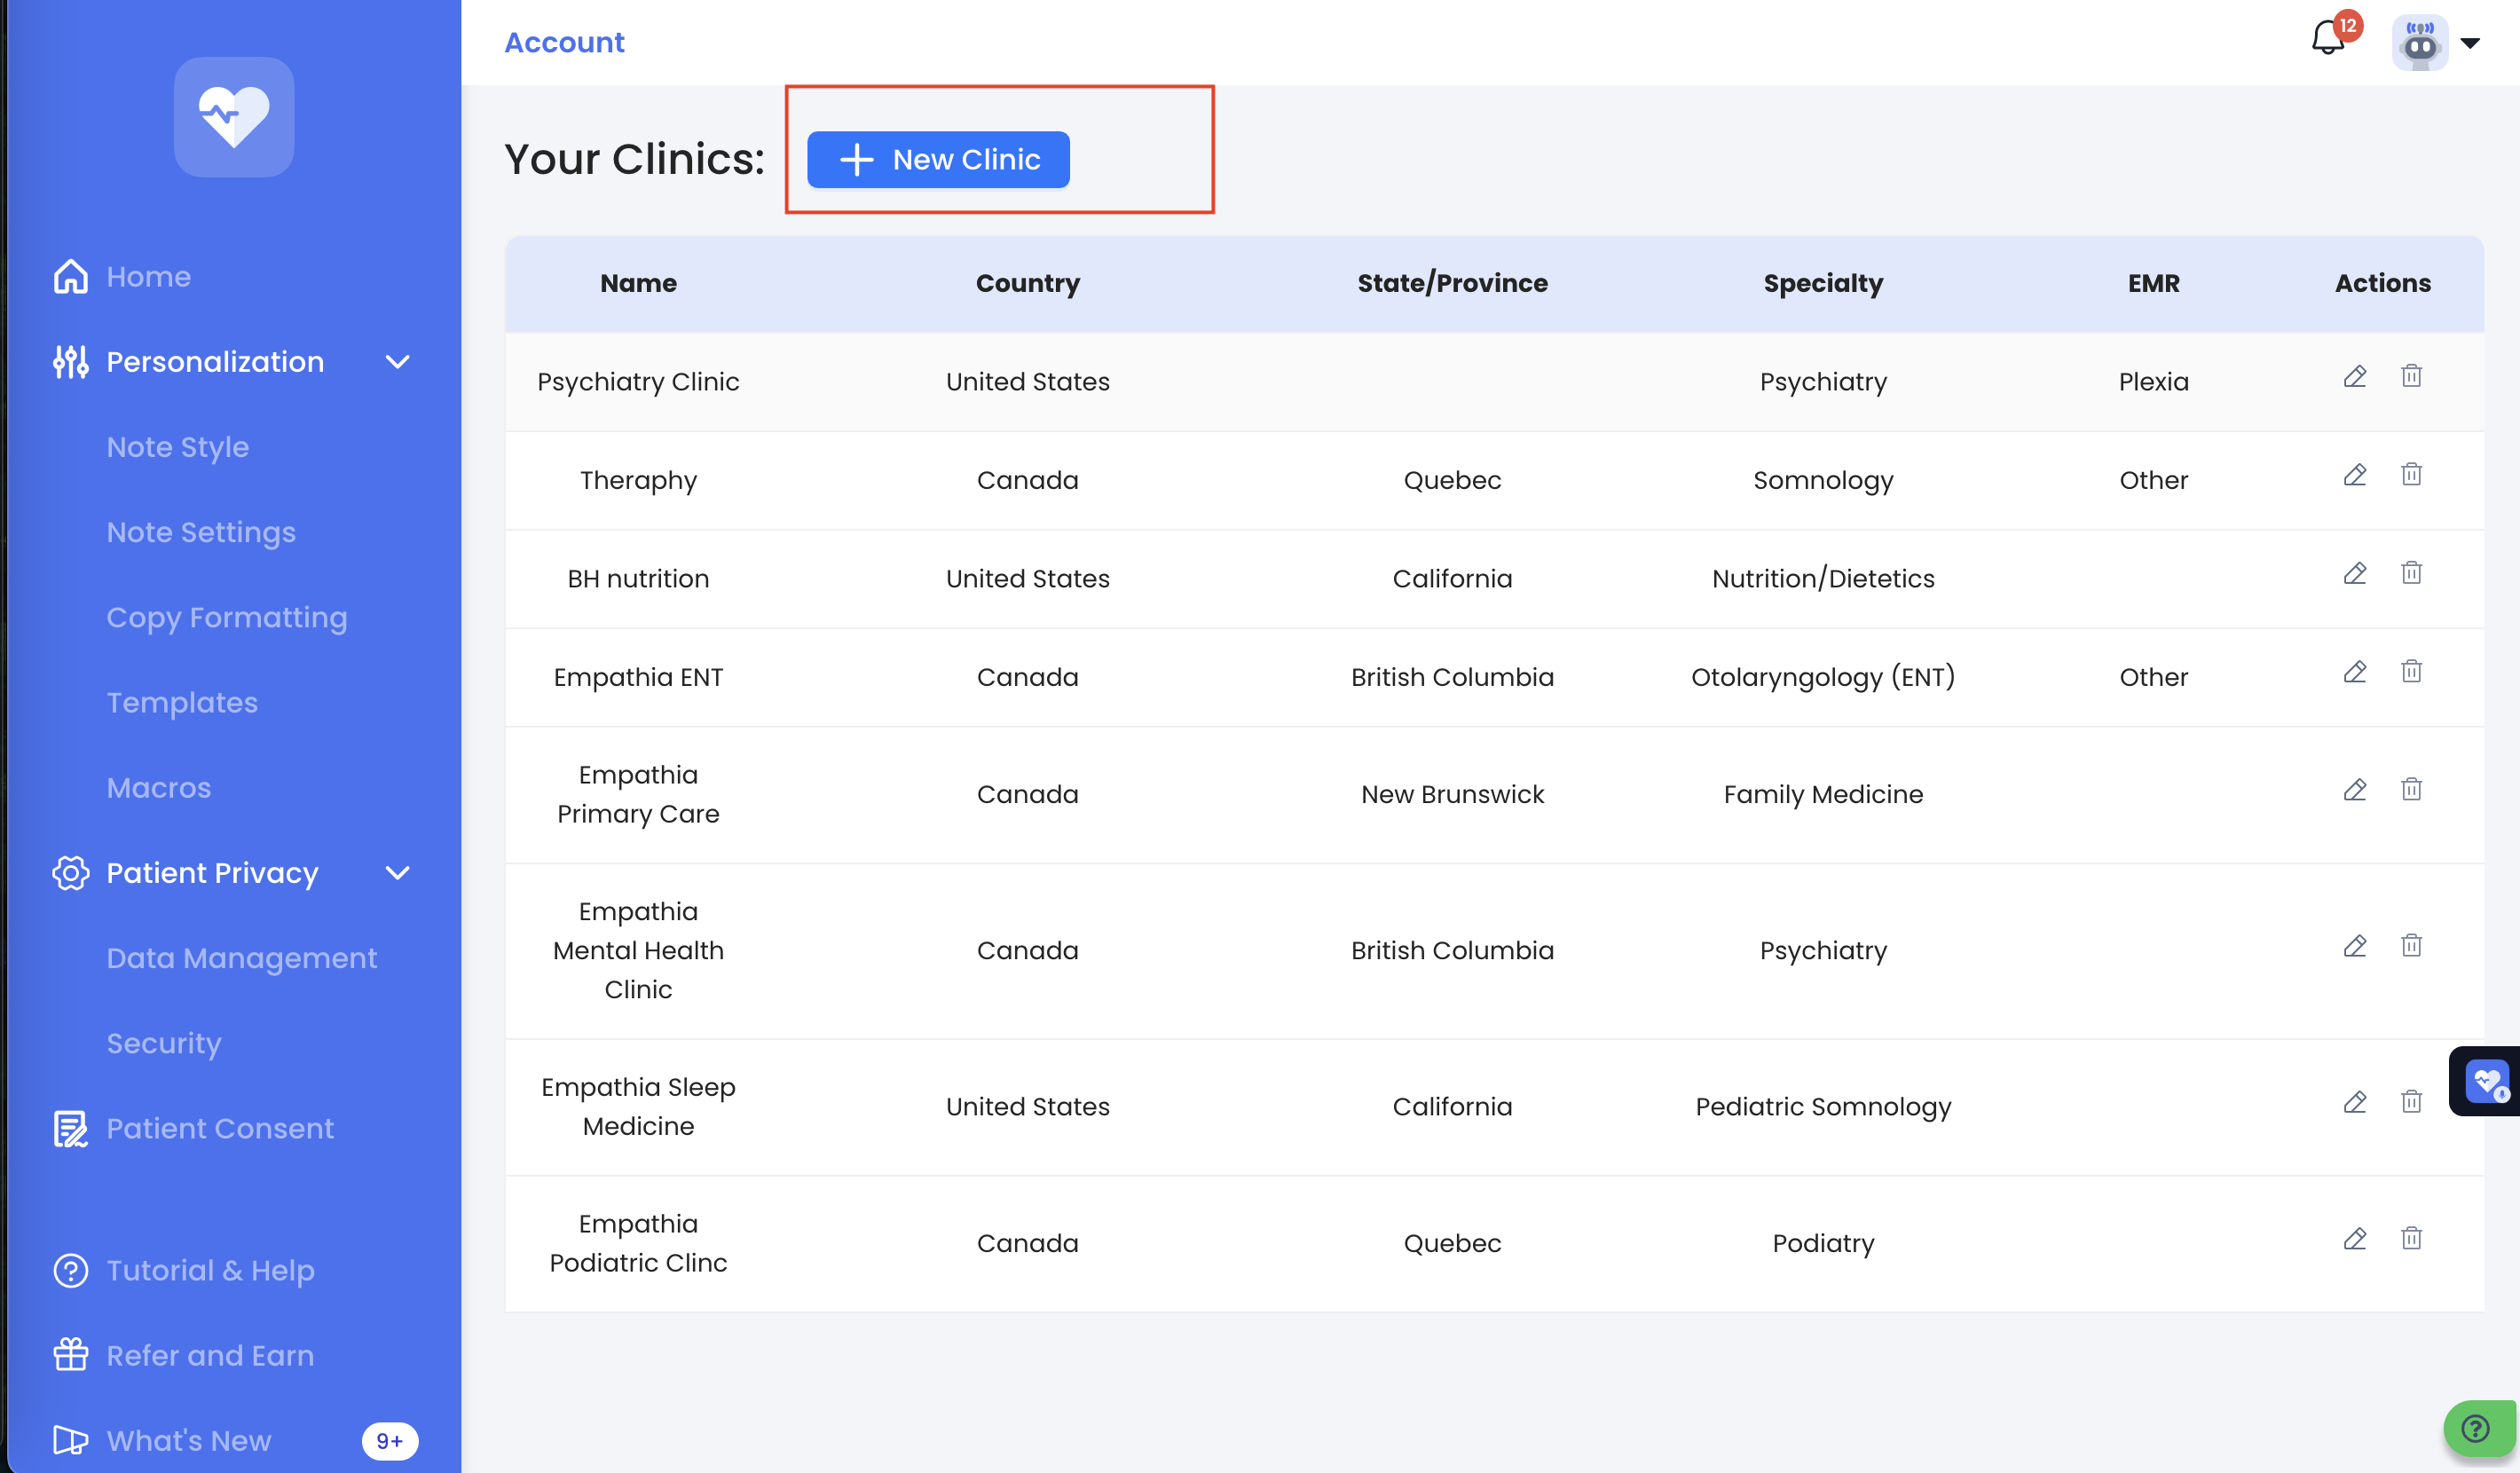Open the Templates menu item
The image size is (2520, 1473).
pyautogui.click(x=182, y=702)
